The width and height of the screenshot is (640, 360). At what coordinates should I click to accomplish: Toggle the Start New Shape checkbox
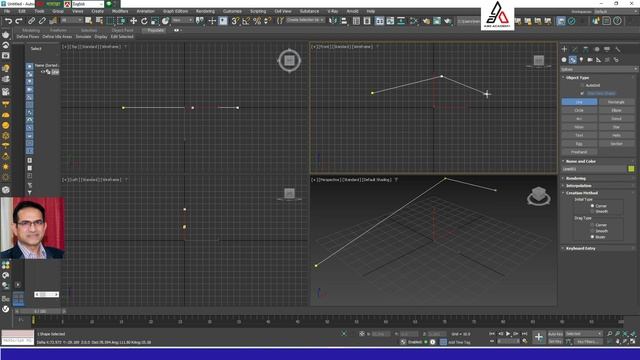[582, 93]
